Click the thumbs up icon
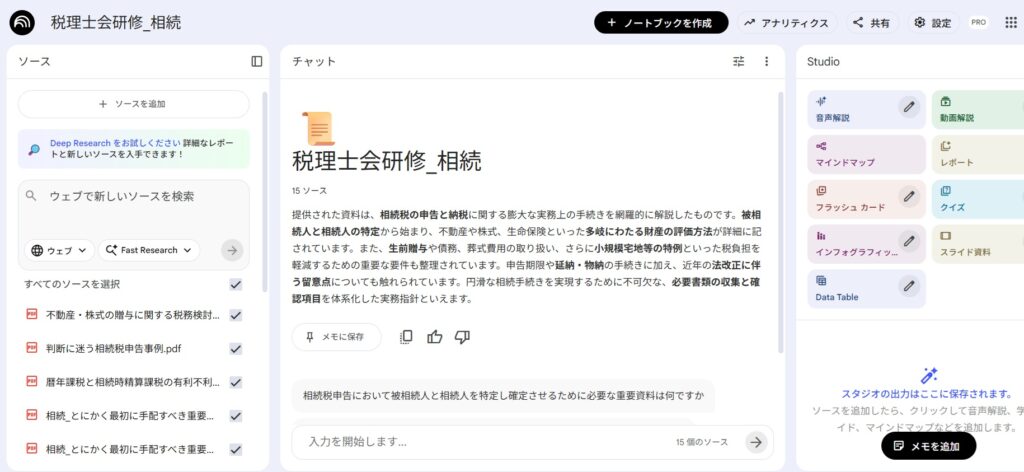The image size is (1024, 472). point(434,337)
